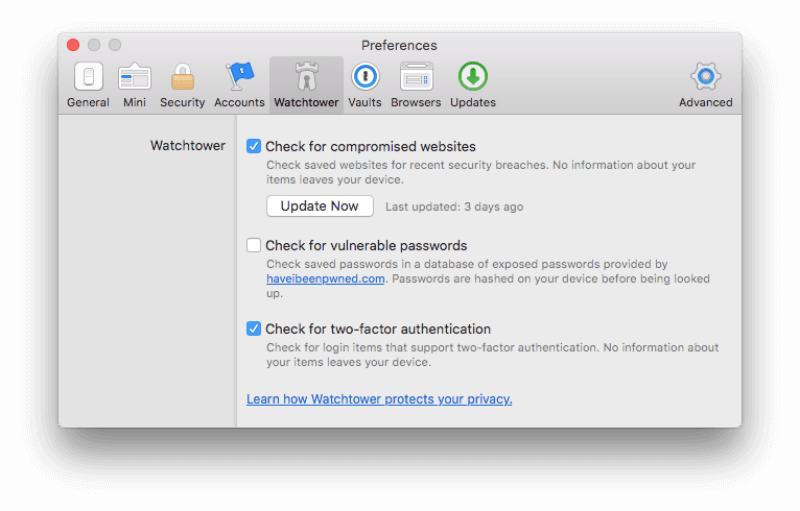Screen dimensions: 800x511
Task: Click the Watchtower section label in sidebar
Action: (188, 146)
